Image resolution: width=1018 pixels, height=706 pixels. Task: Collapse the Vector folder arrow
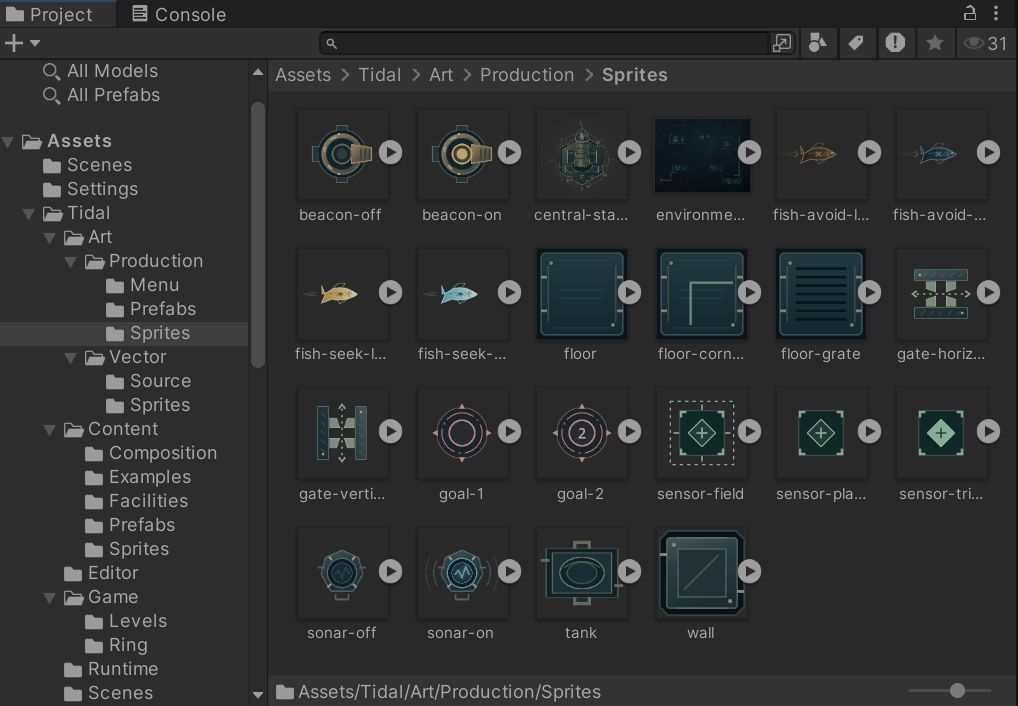point(71,357)
